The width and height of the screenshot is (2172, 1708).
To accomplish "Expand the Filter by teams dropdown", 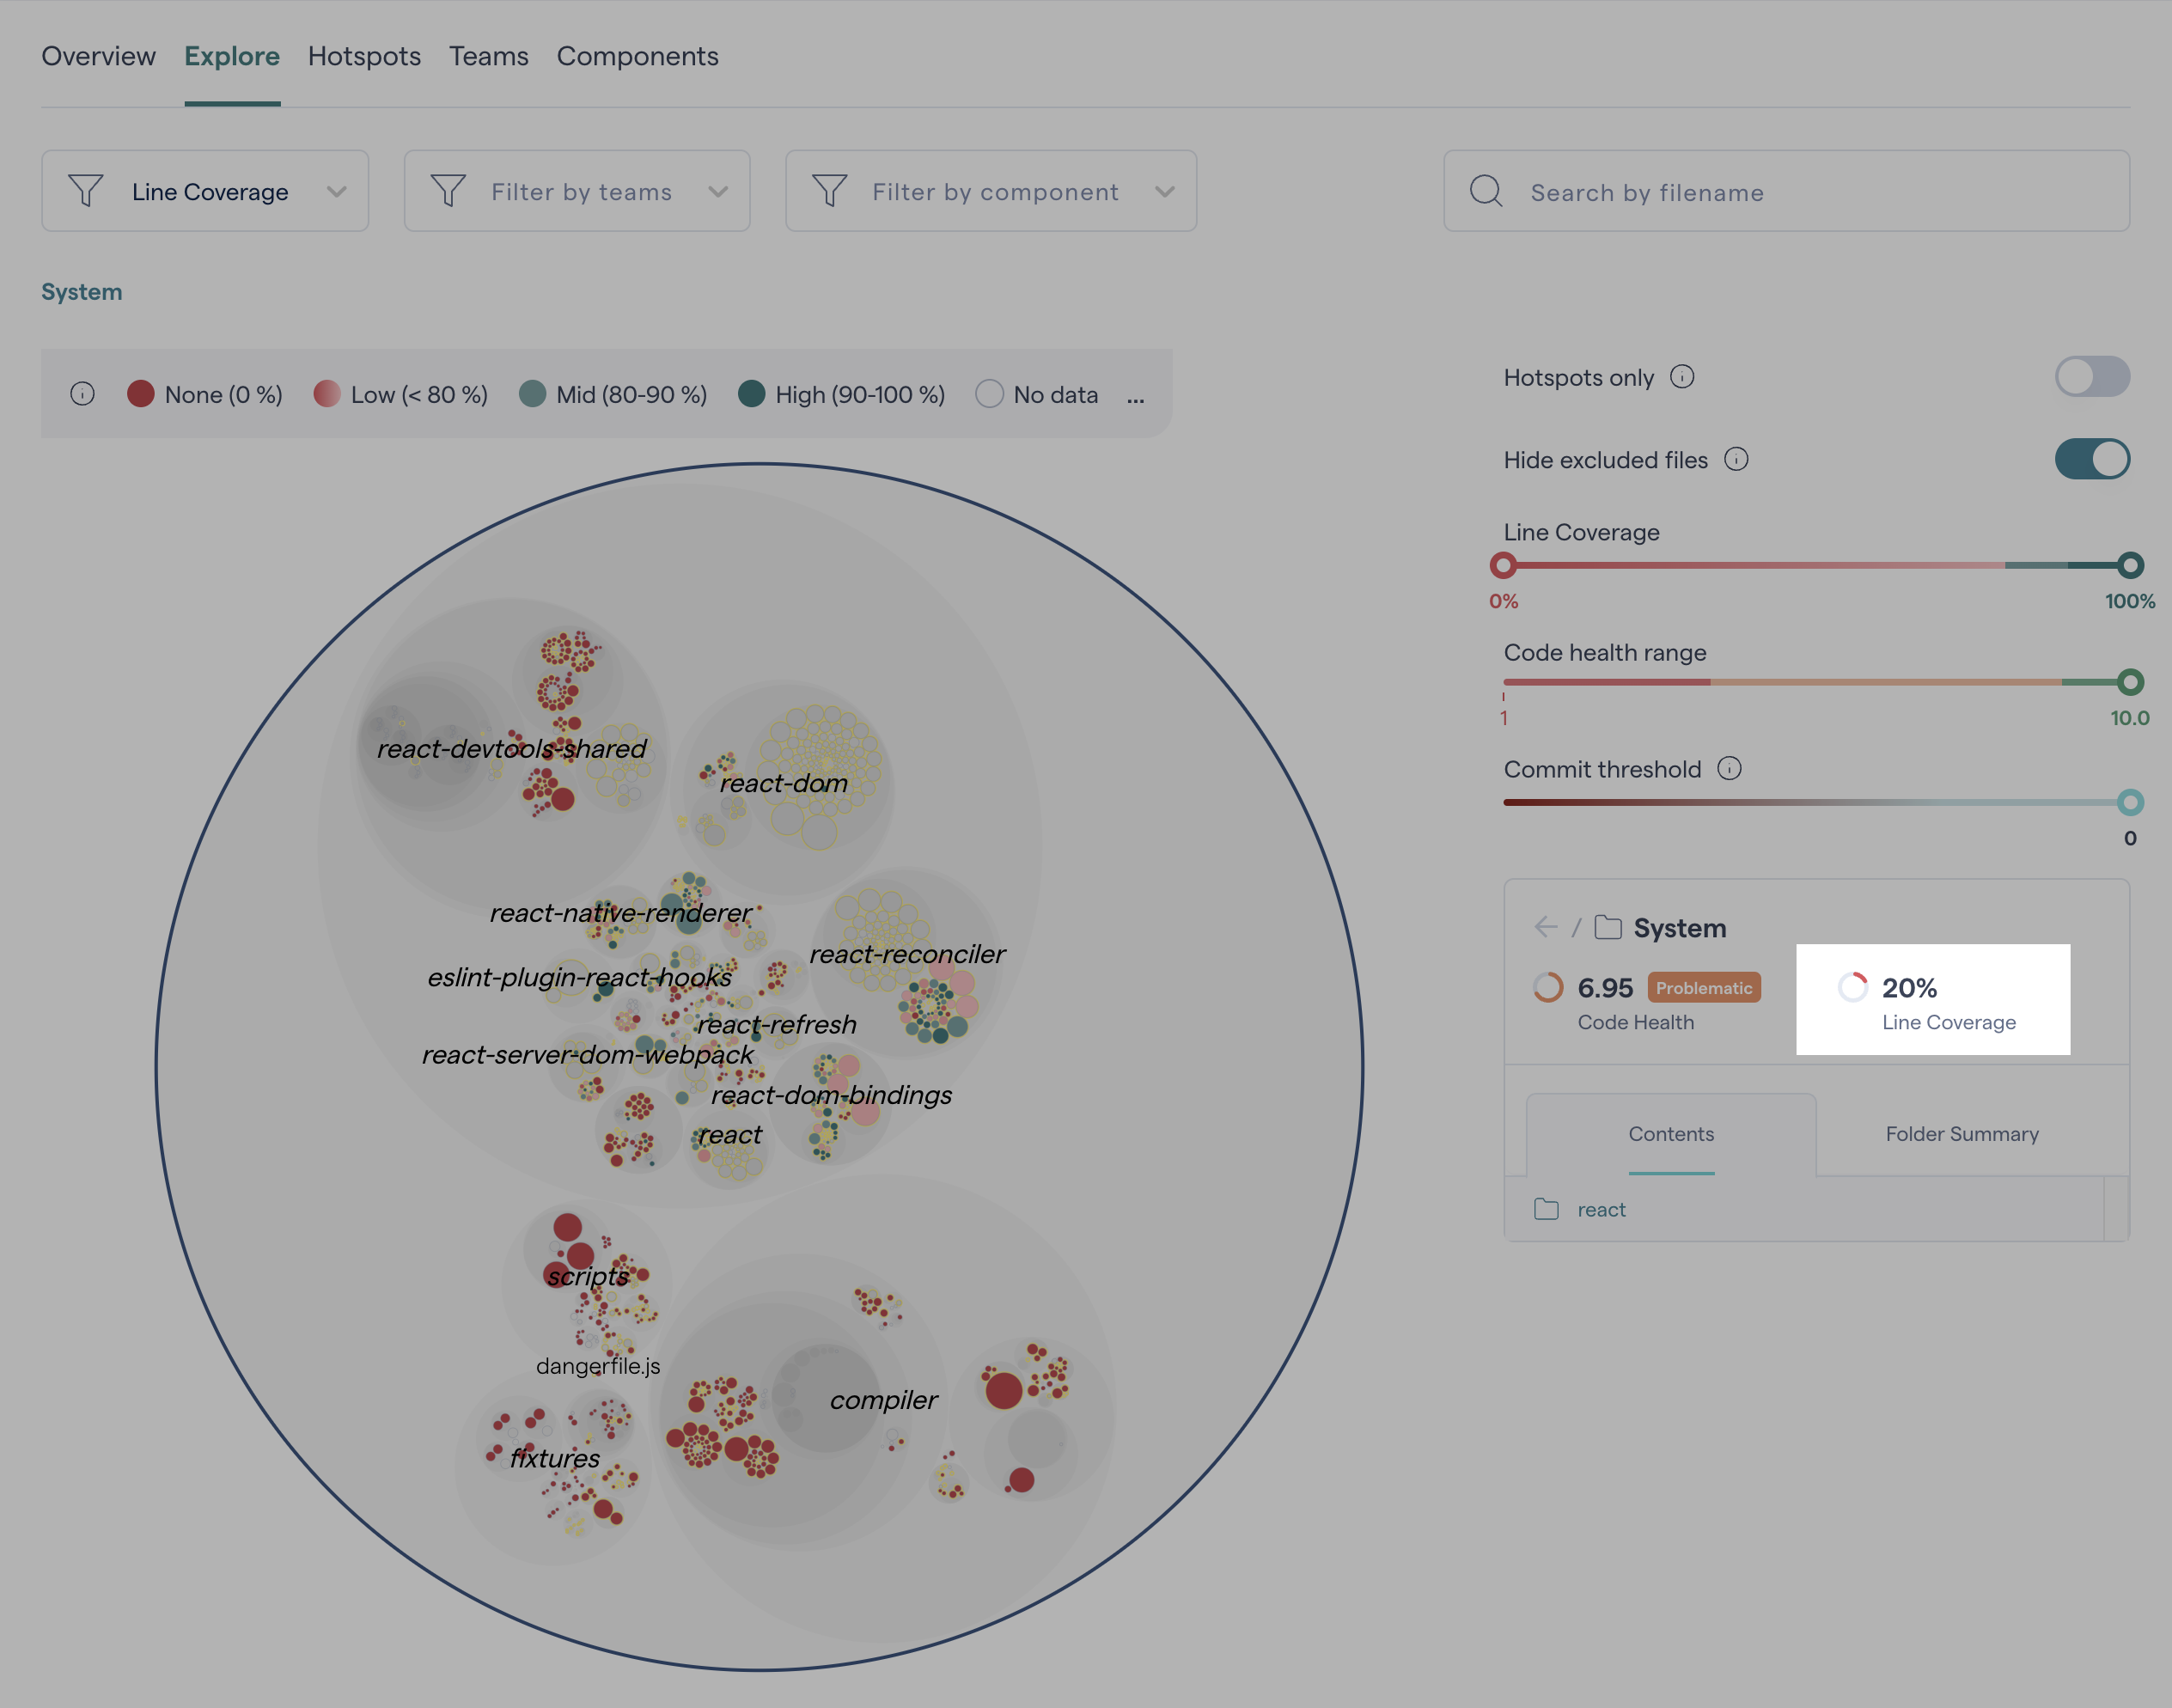I will (x=577, y=191).
